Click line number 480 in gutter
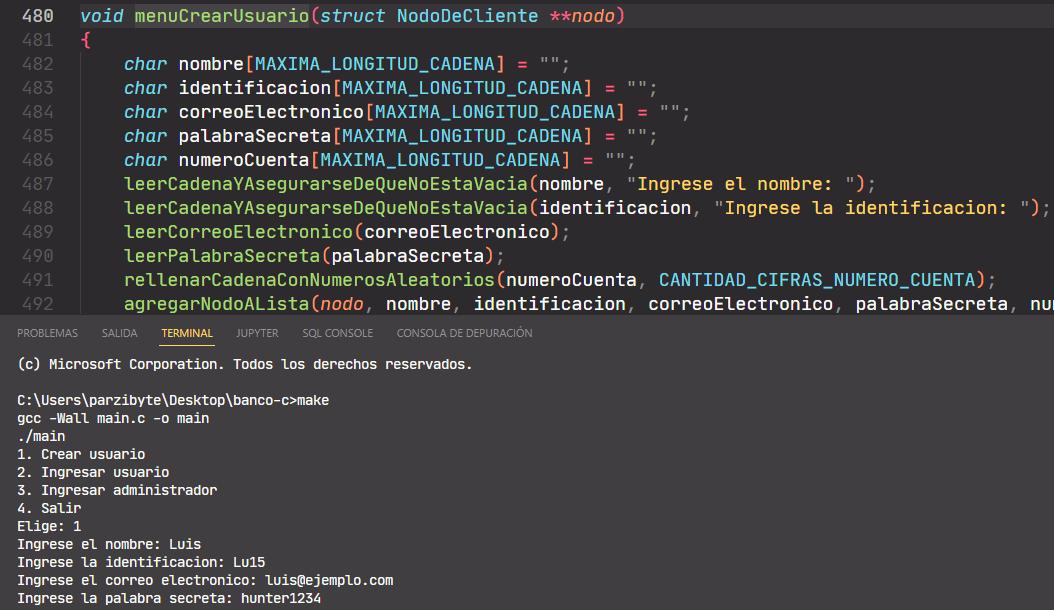 click(x=38, y=15)
